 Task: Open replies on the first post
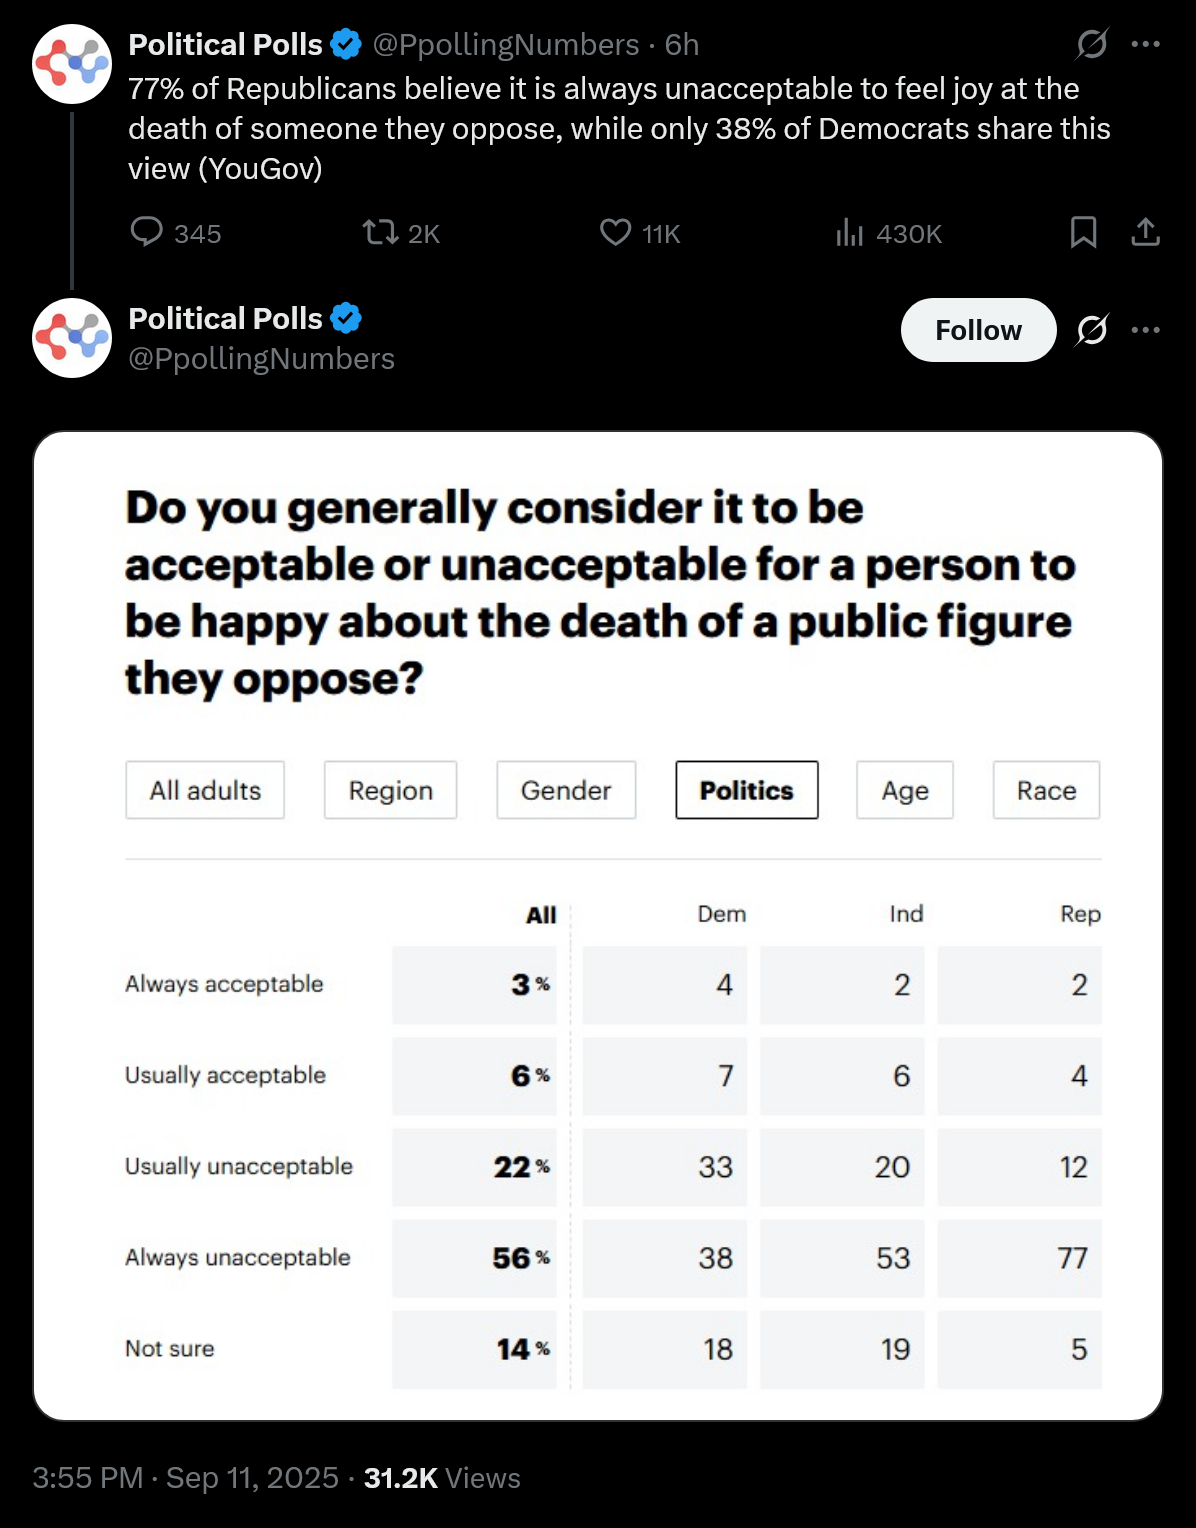click(x=175, y=233)
